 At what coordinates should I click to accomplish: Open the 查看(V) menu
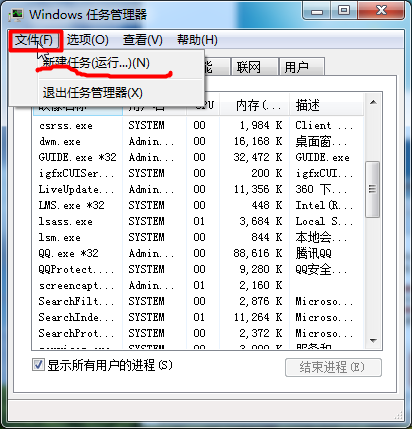tap(143, 40)
